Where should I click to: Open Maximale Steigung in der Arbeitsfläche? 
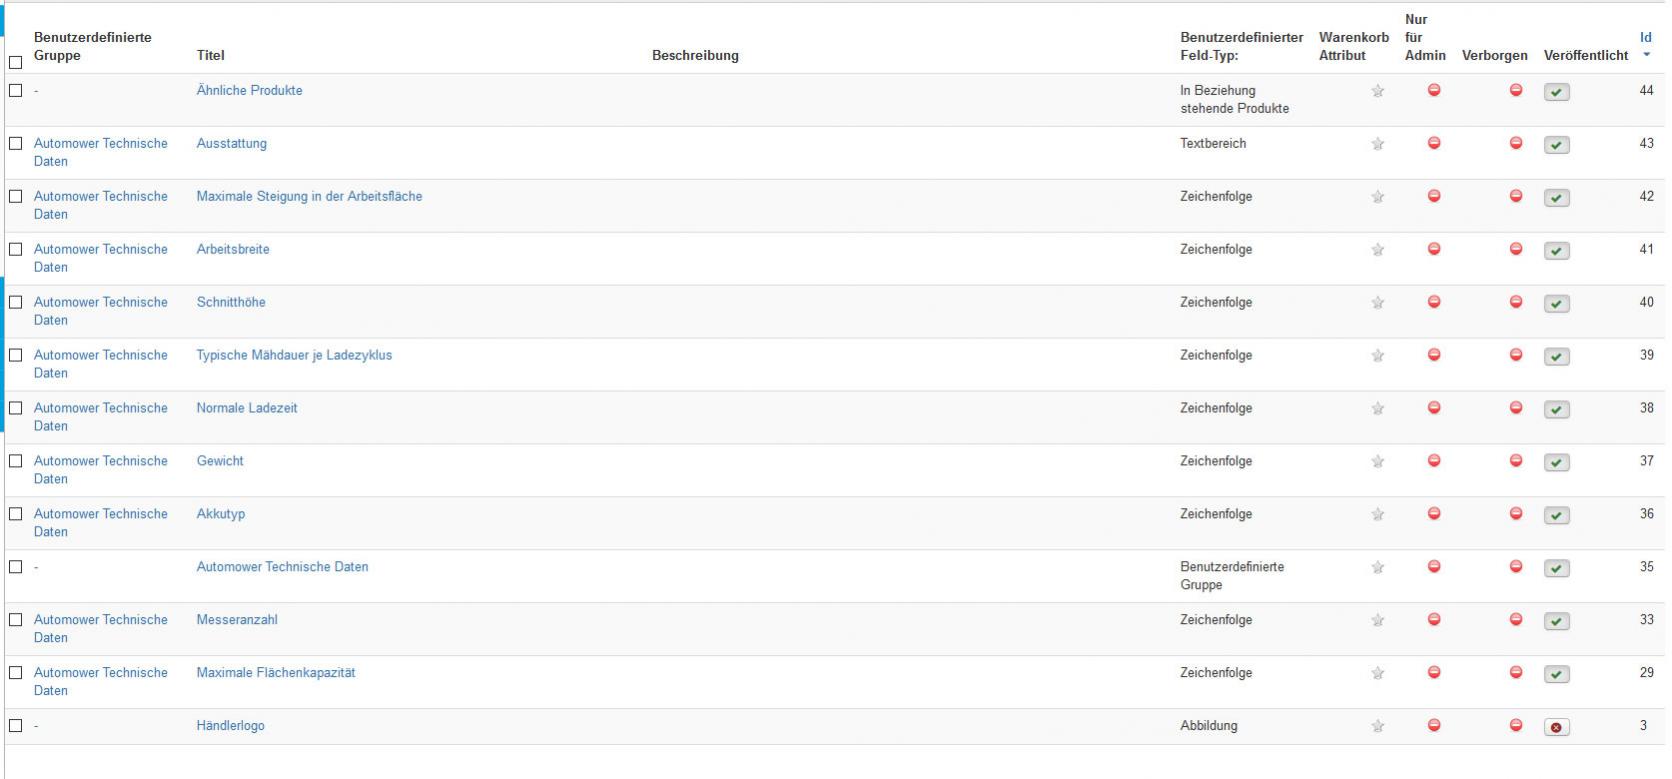(309, 196)
